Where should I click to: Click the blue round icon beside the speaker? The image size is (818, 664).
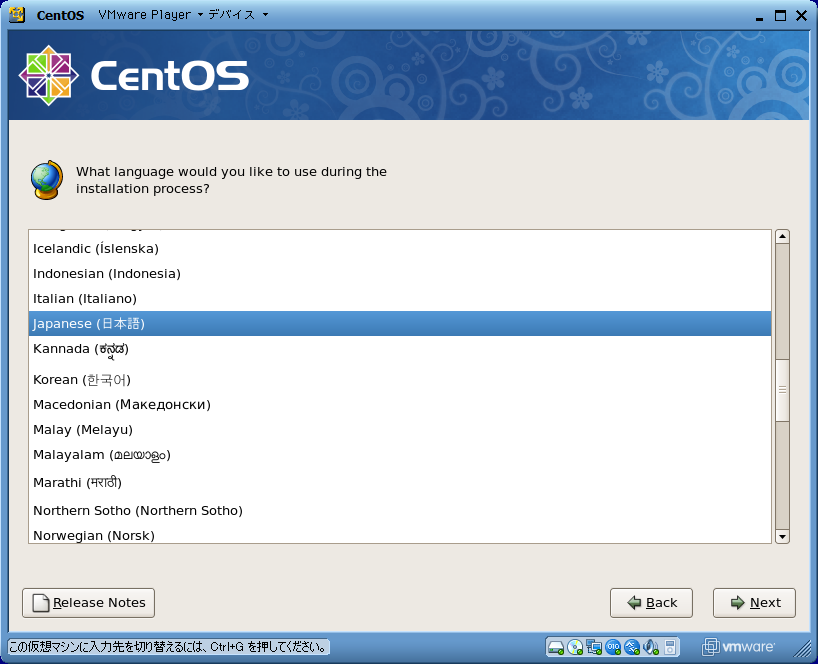pos(632,648)
